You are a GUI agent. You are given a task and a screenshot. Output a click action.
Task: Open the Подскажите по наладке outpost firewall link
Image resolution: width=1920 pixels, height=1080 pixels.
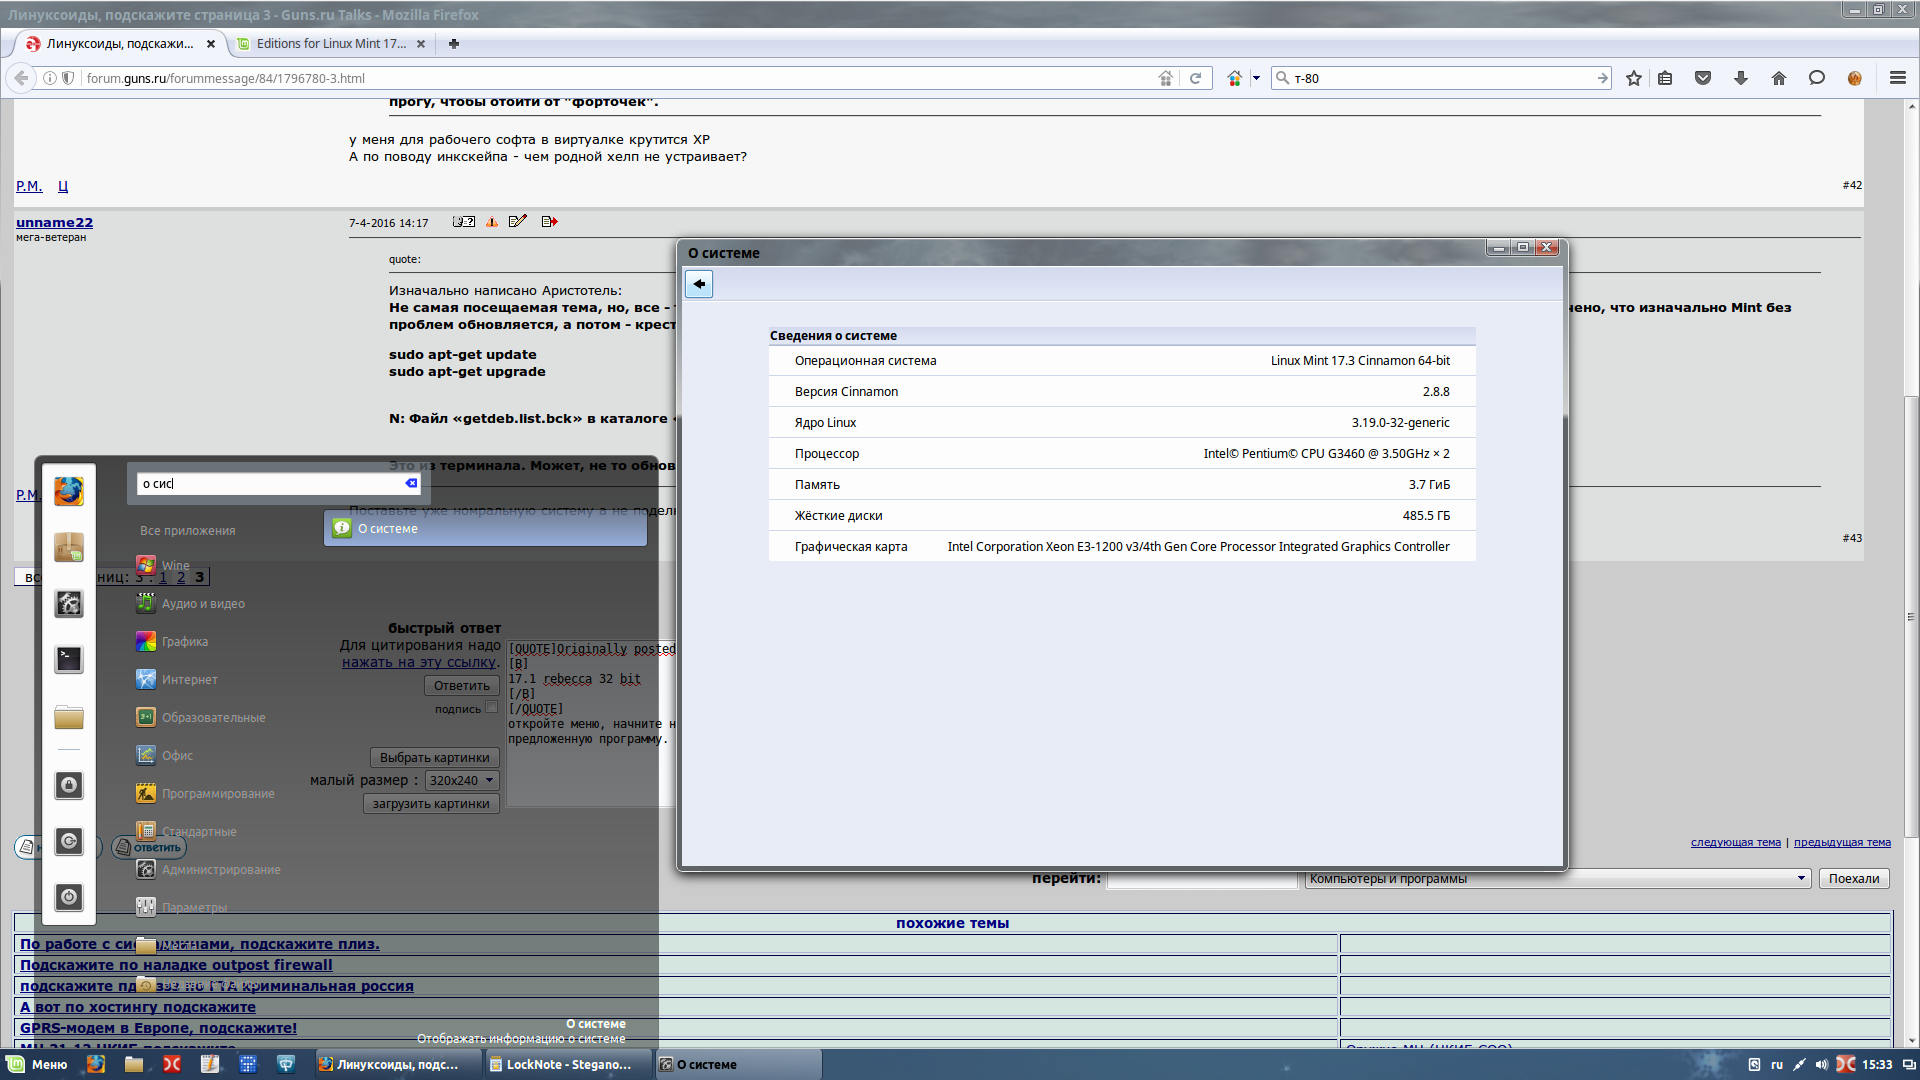(x=176, y=965)
